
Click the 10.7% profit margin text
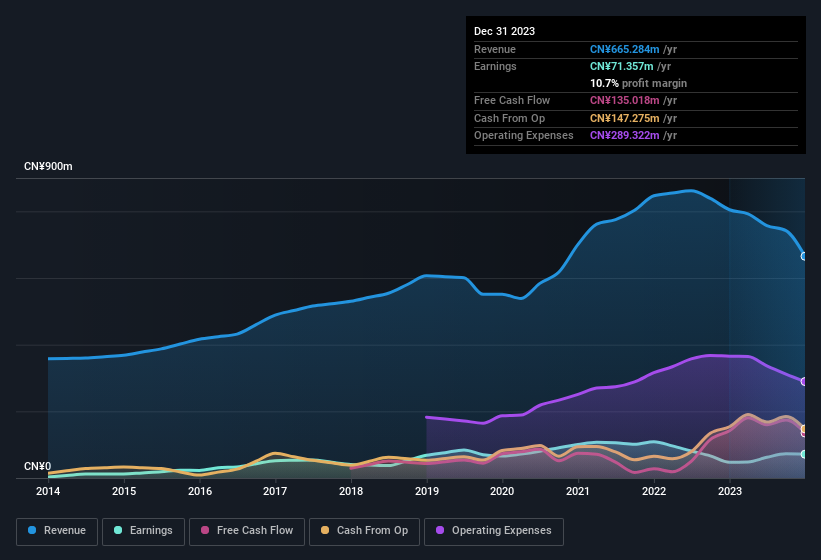pyautogui.click(x=638, y=83)
